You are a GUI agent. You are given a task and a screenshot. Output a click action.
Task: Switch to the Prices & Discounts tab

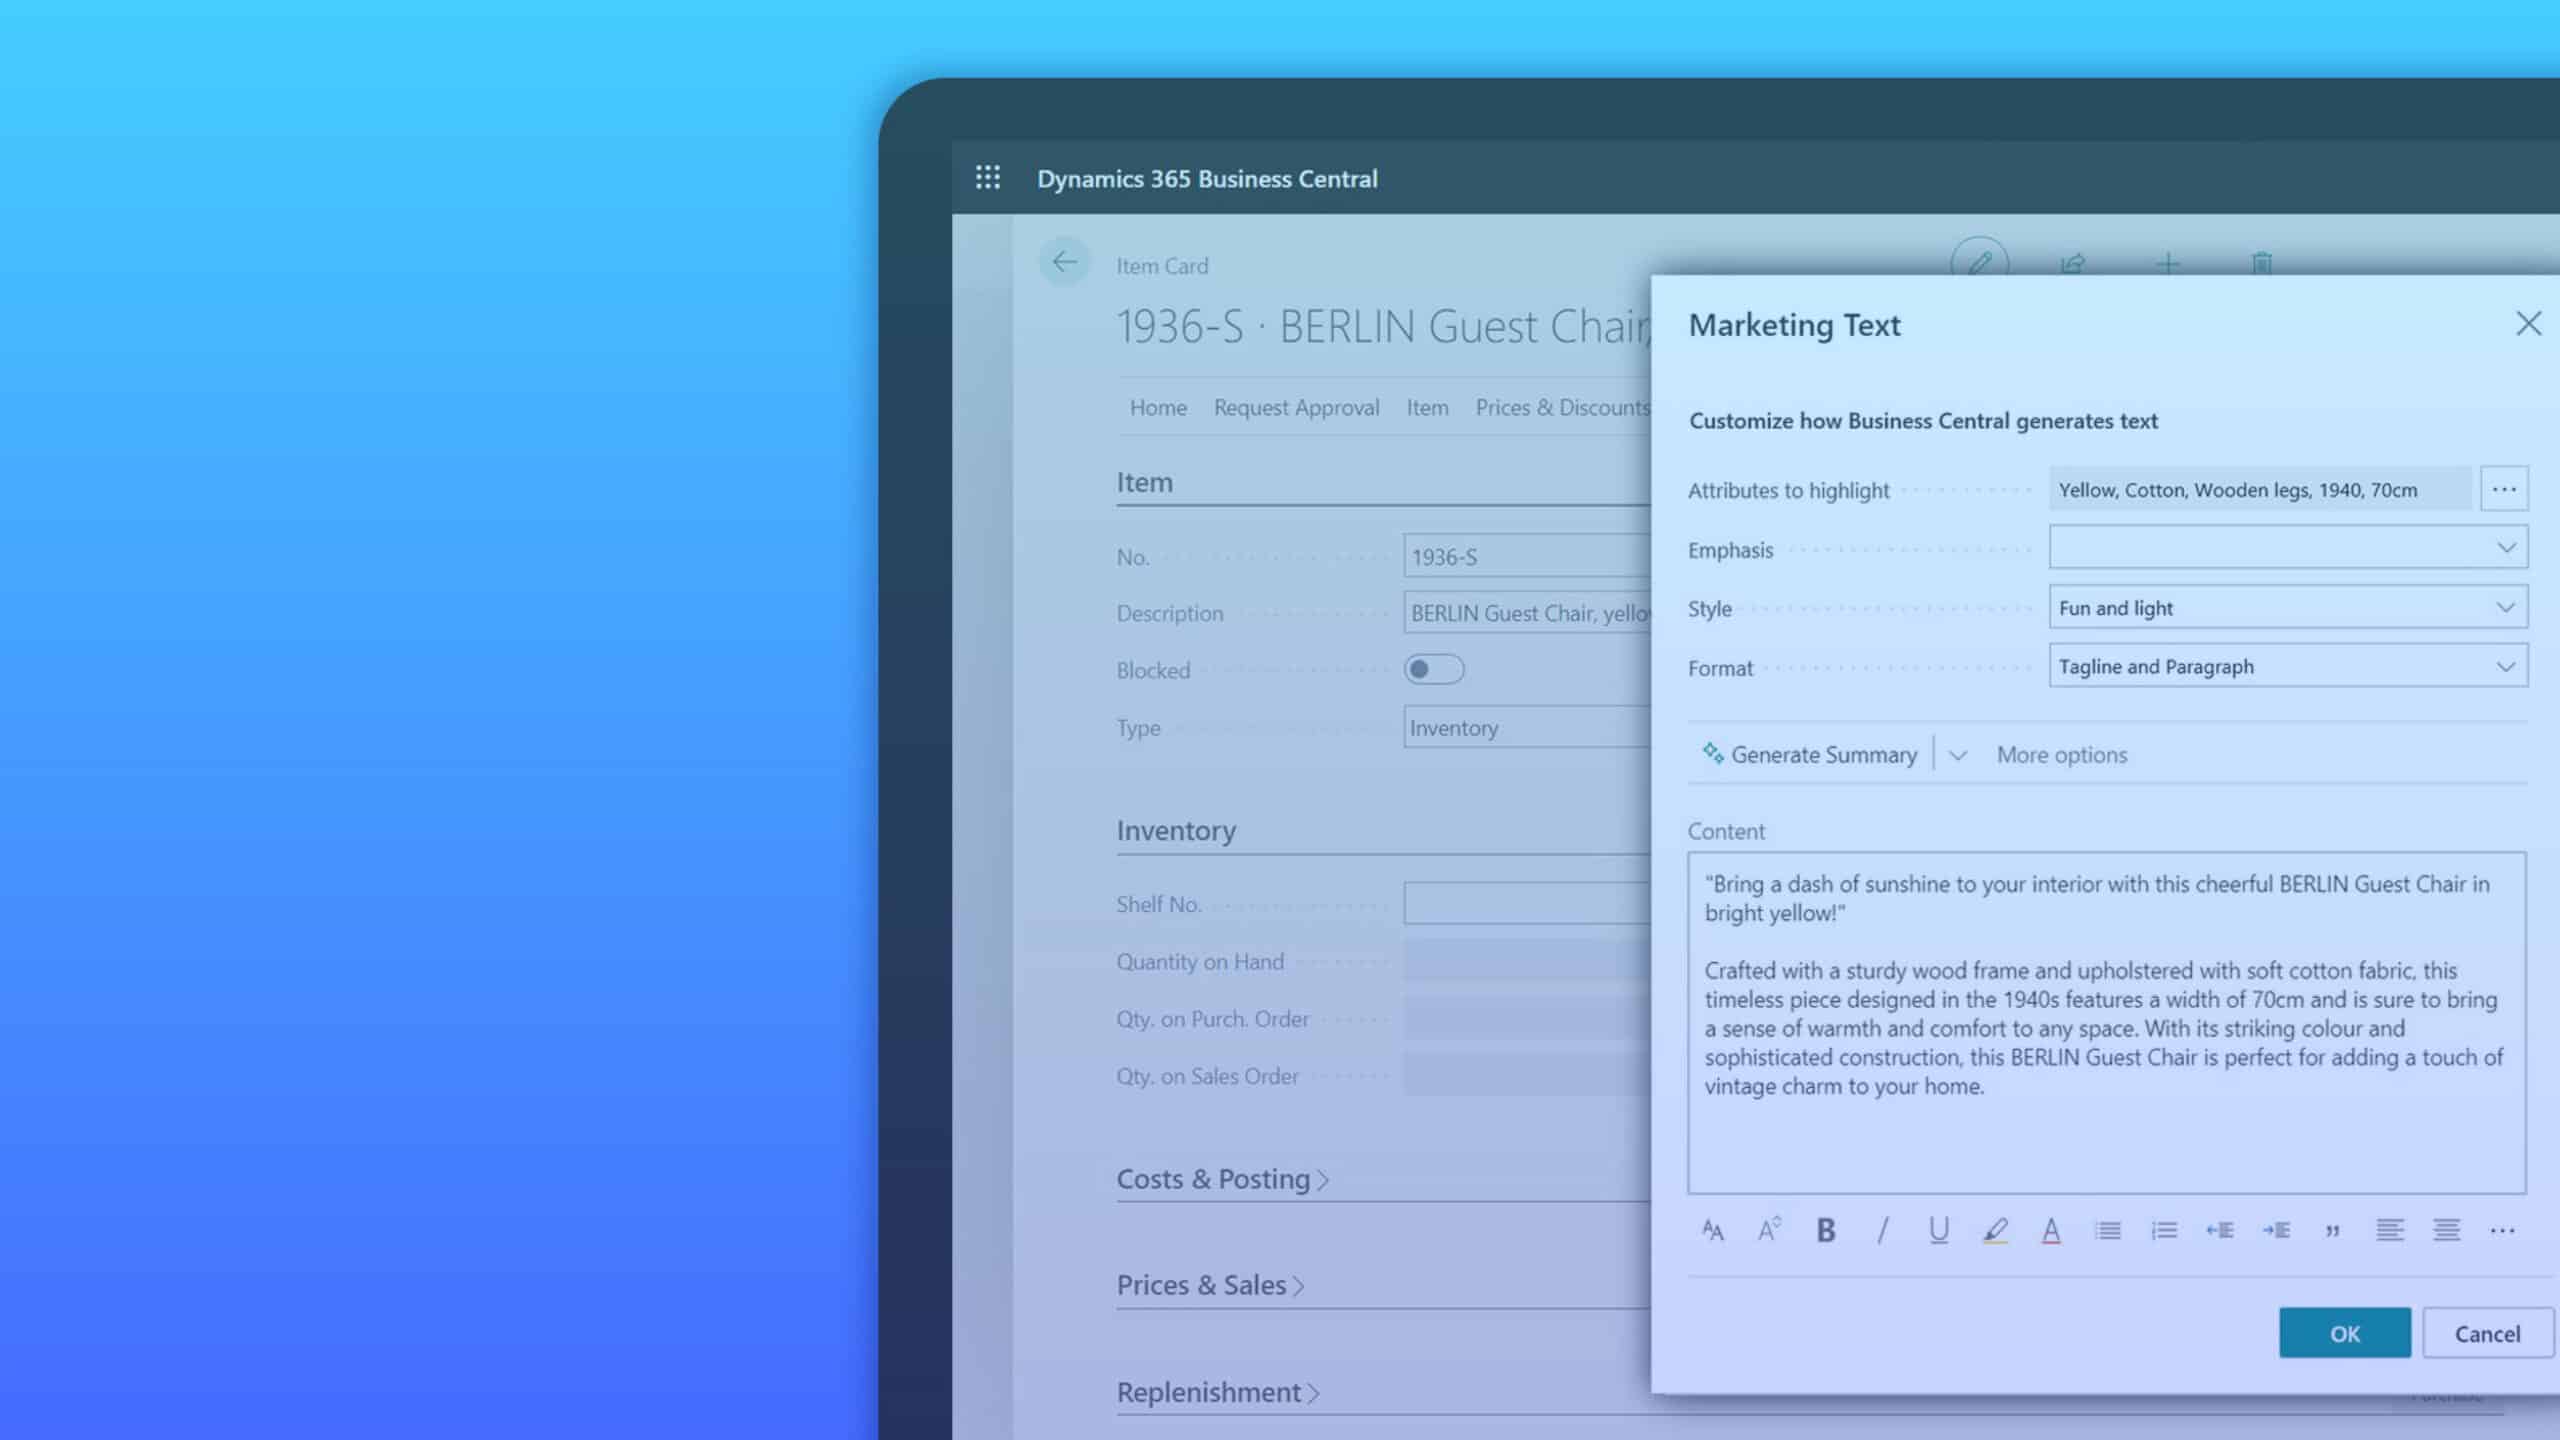1563,407
